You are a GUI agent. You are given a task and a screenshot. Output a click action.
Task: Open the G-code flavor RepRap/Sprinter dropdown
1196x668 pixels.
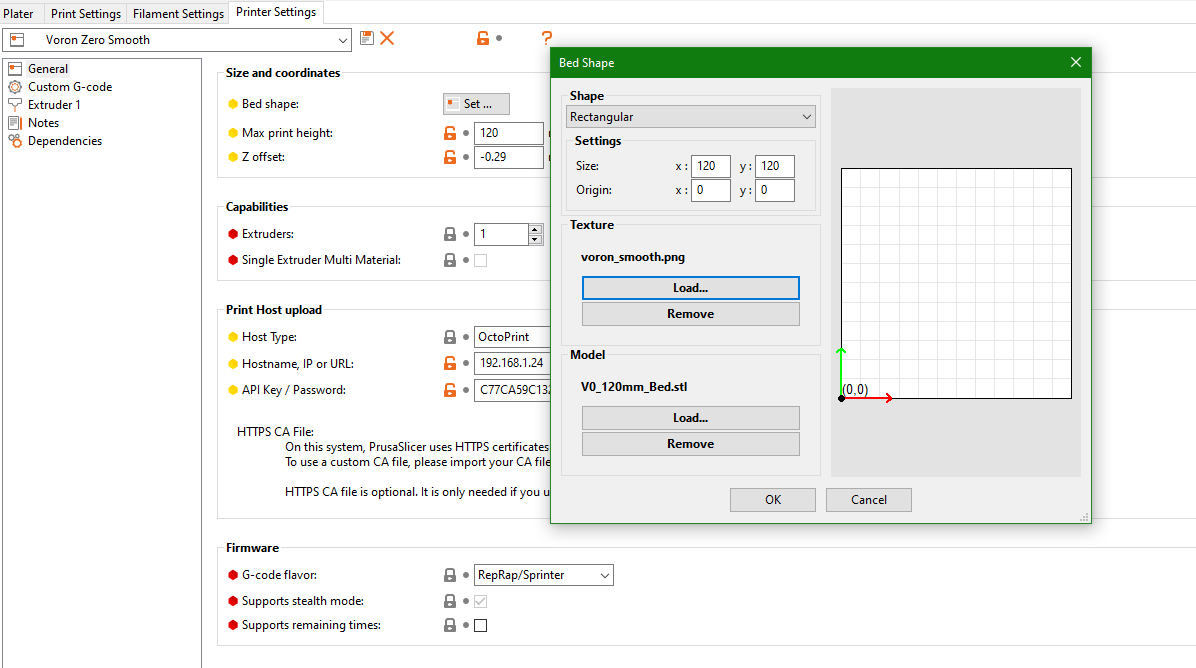pyautogui.click(x=544, y=575)
